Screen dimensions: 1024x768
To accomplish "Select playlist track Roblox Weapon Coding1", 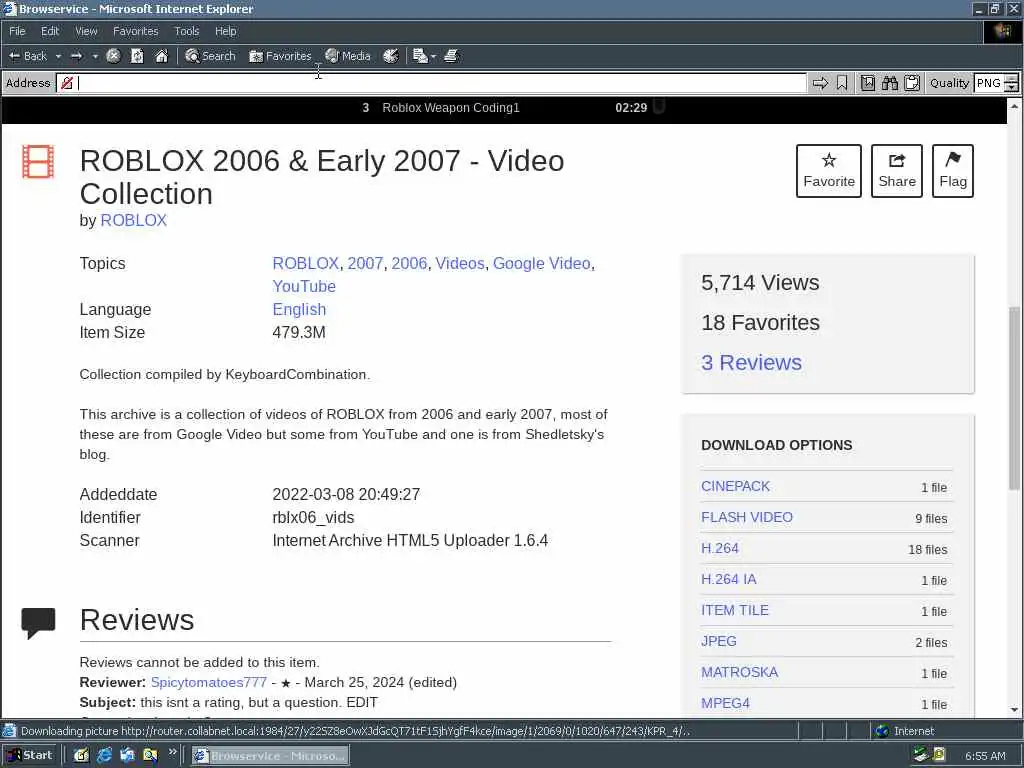I will pyautogui.click(x=451, y=108).
